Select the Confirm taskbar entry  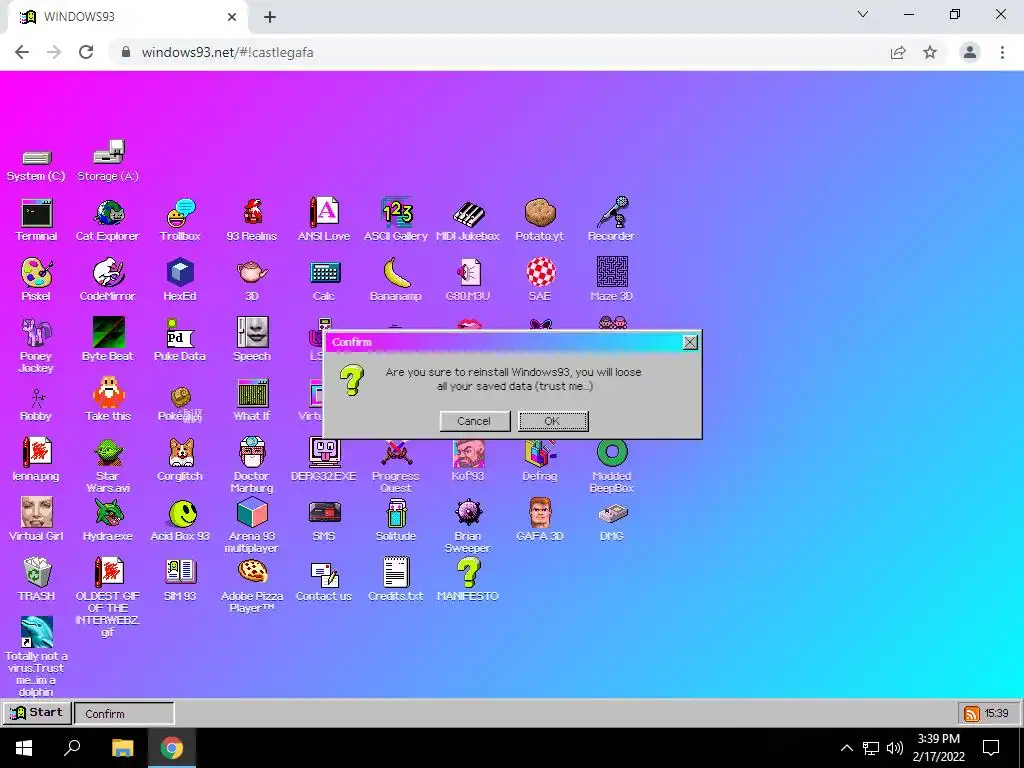tap(124, 713)
